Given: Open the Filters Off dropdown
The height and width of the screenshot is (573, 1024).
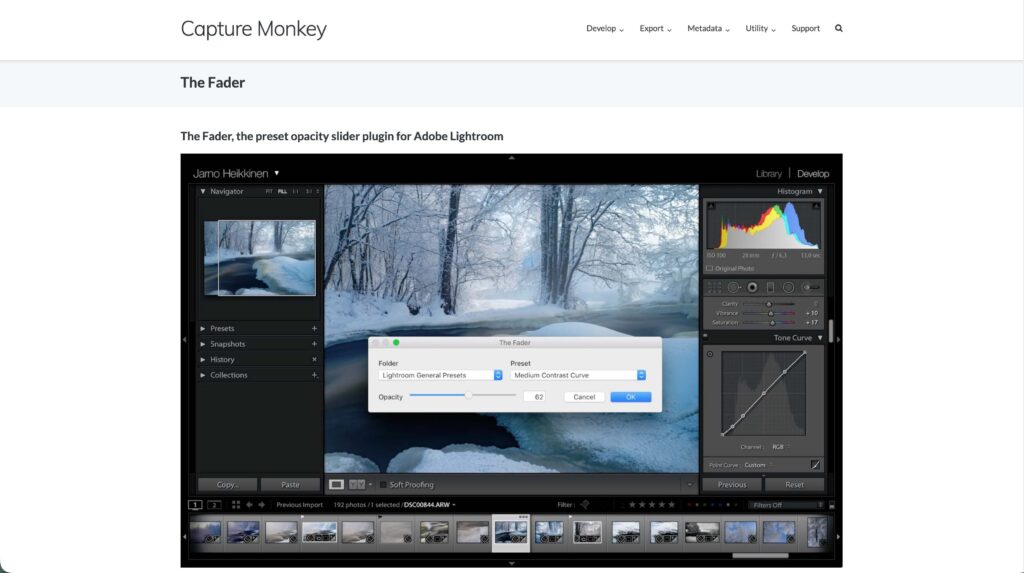Looking at the screenshot, I should tap(787, 505).
